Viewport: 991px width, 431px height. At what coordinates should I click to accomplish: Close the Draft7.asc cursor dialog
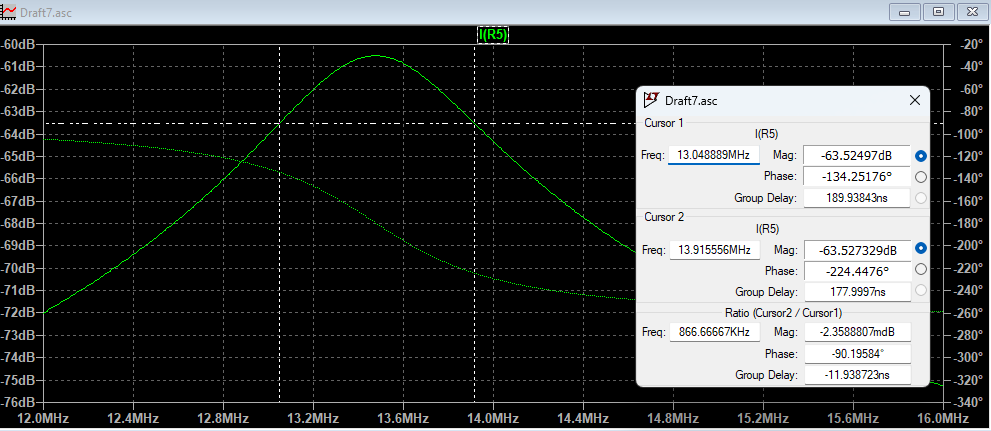coord(914,100)
